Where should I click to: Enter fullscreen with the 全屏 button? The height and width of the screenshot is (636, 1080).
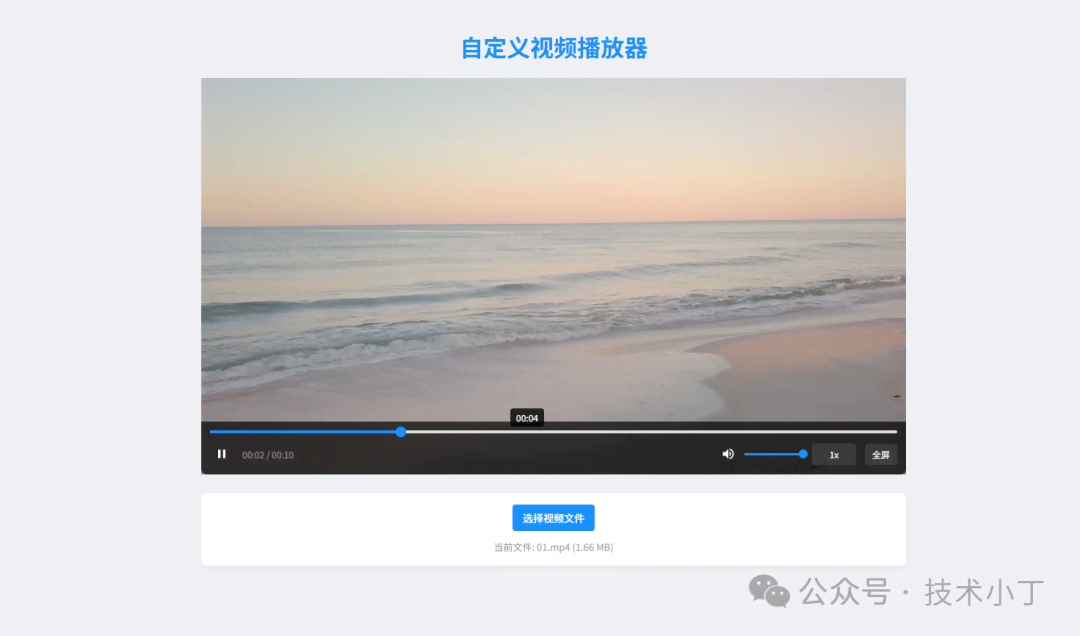click(x=880, y=455)
